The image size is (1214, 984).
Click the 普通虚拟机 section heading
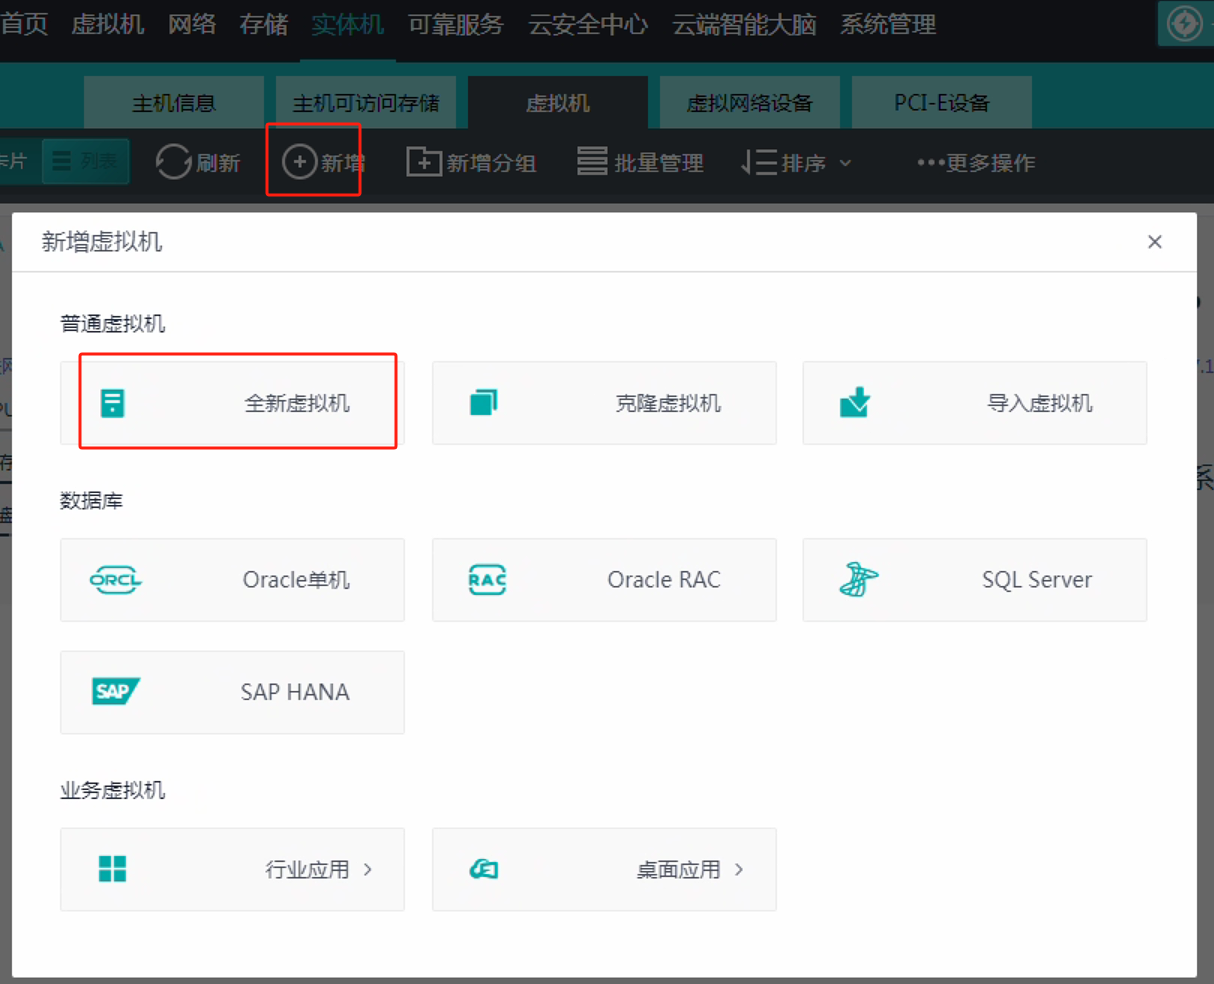[112, 323]
